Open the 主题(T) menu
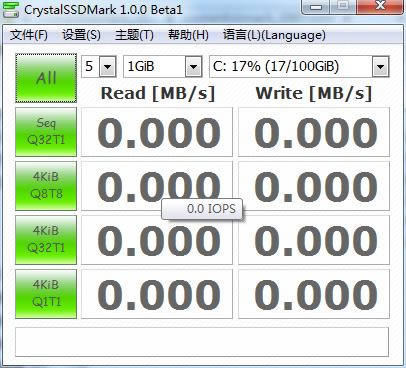Image resolution: width=406 pixels, height=368 pixels. coord(134,35)
